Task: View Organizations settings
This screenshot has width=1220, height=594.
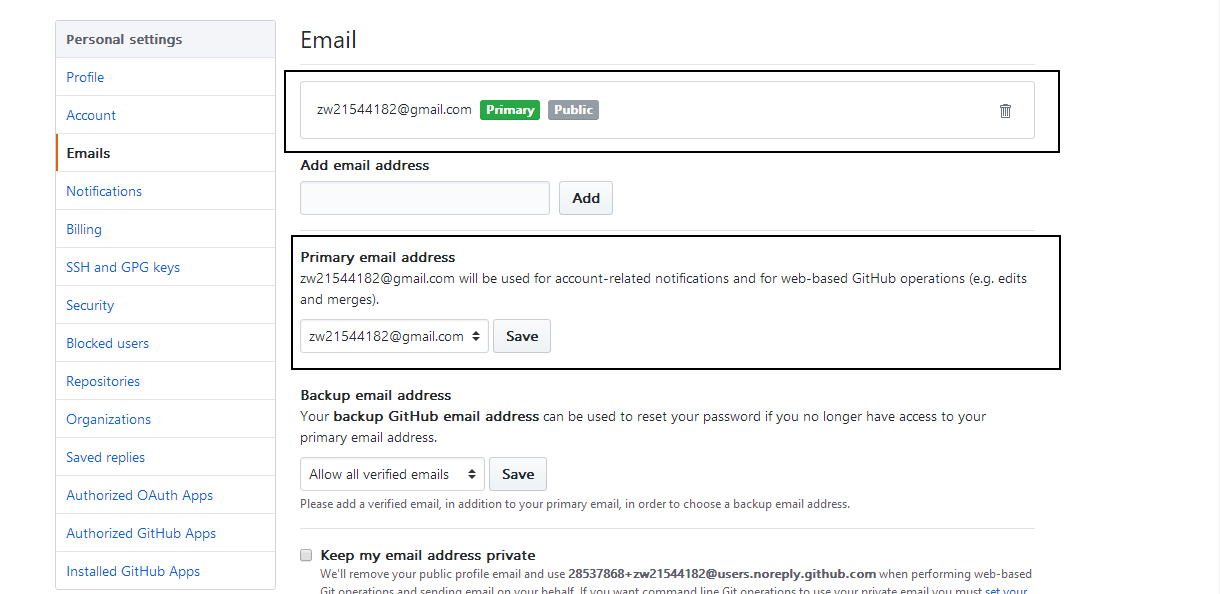Action: pyautogui.click(x=108, y=419)
